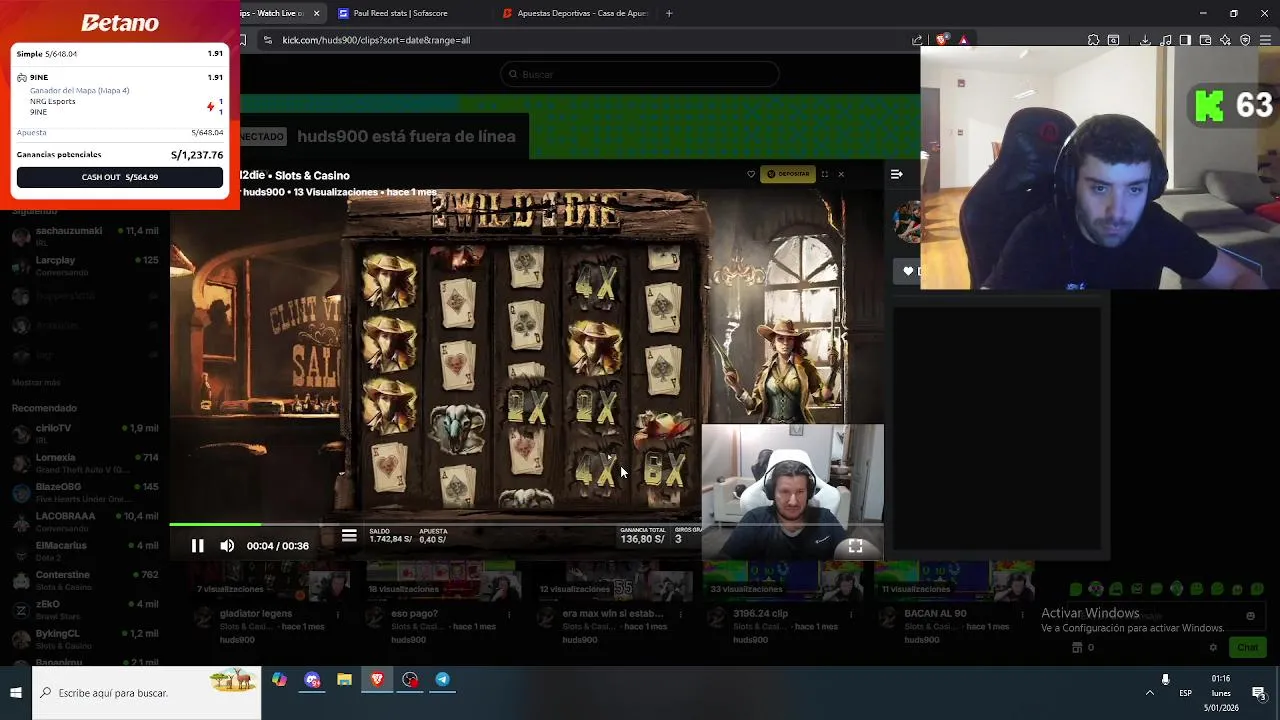
Task: Open Leo AI sparkle icon in toolbar
Action: point(1225,40)
